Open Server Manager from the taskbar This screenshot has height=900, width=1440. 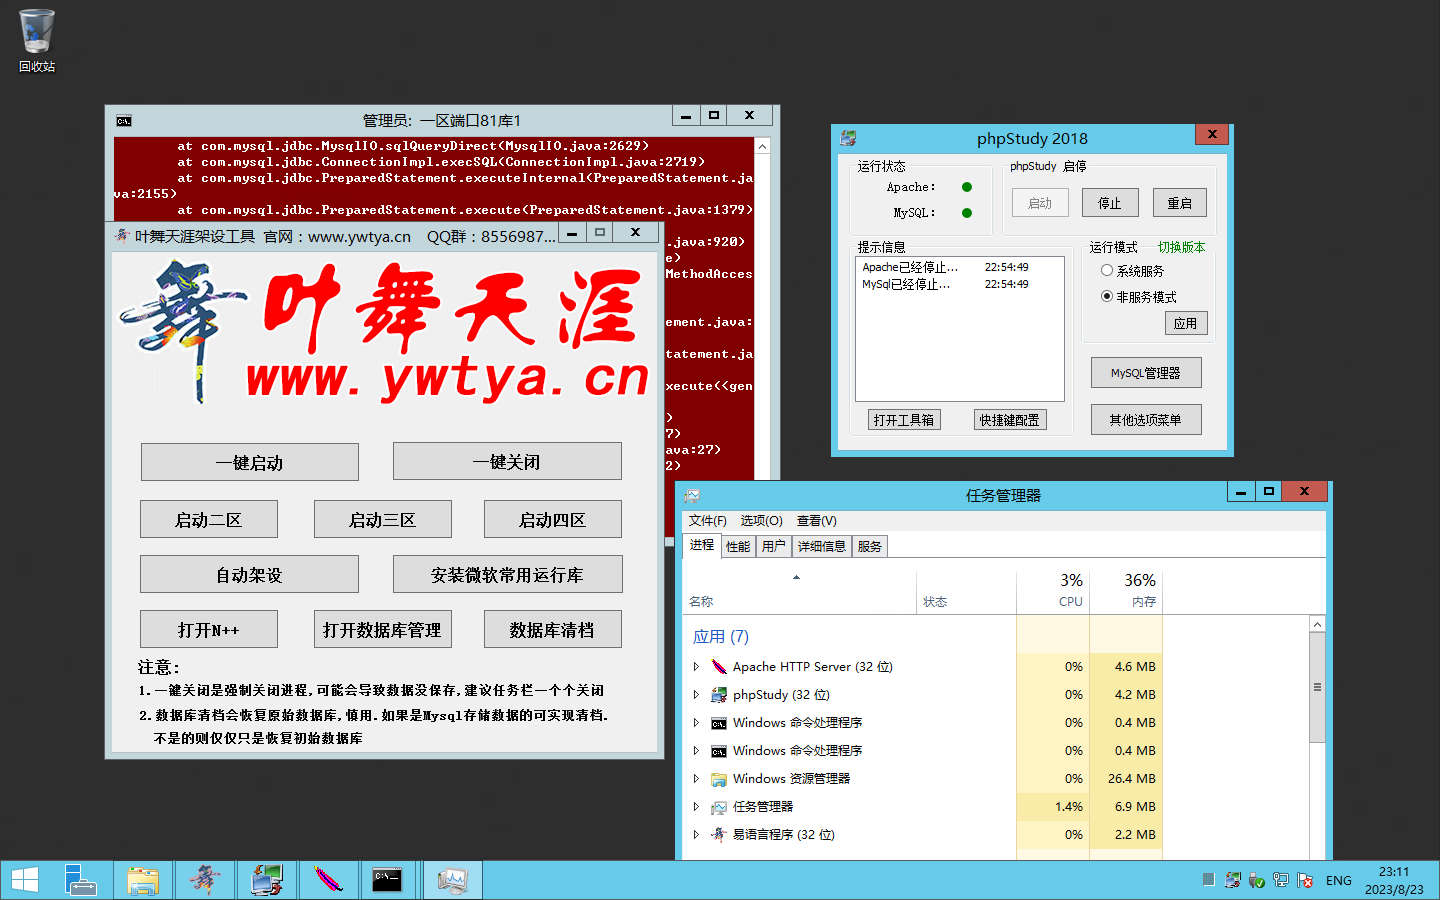point(80,880)
